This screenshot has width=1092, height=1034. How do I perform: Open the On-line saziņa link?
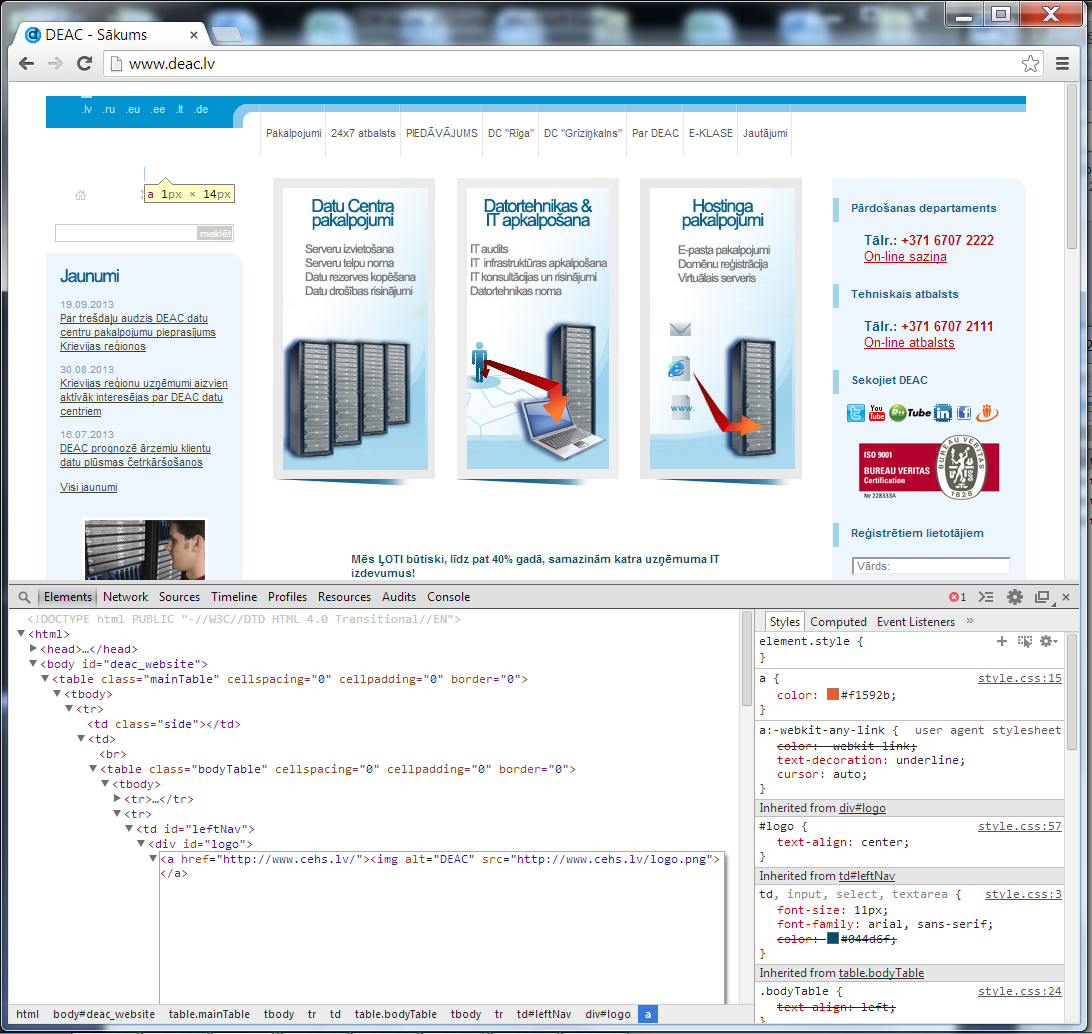905,257
